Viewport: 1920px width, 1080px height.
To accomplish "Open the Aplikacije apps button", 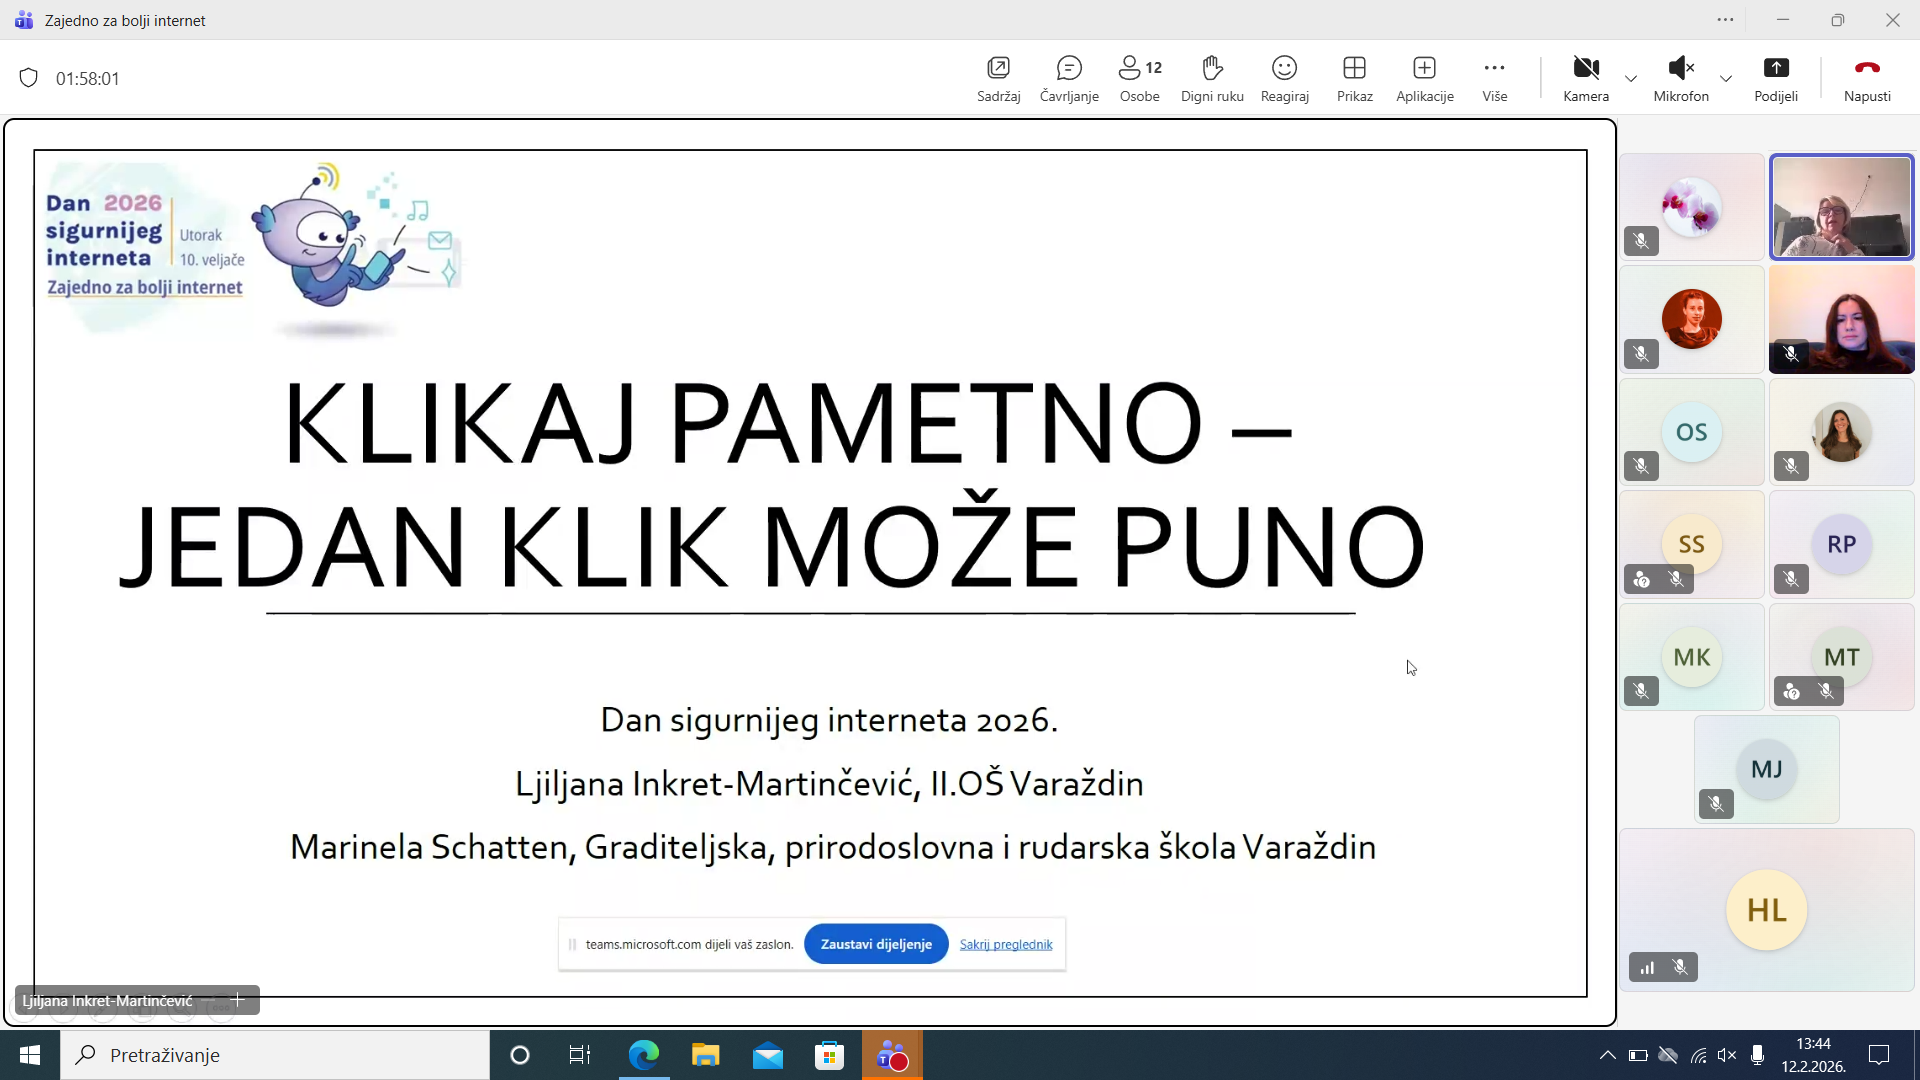I will click(1424, 68).
